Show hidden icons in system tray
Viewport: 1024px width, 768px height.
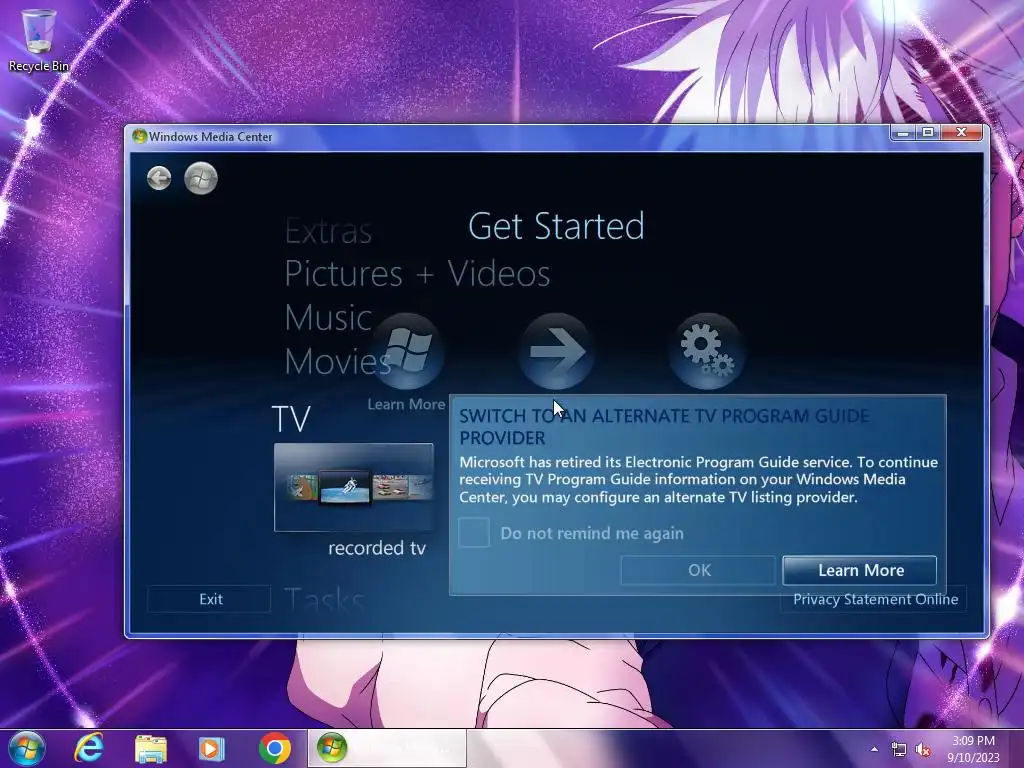pos(874,749)
